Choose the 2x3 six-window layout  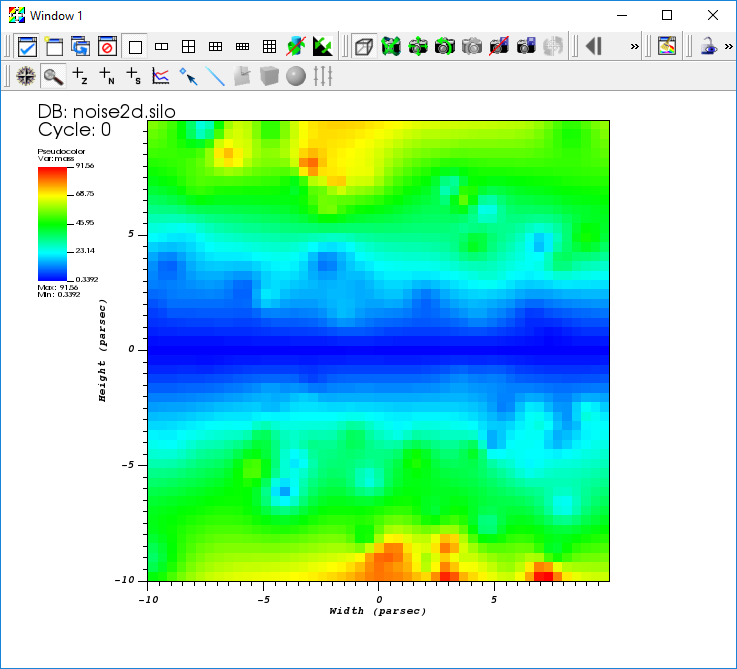click(215, 47)
